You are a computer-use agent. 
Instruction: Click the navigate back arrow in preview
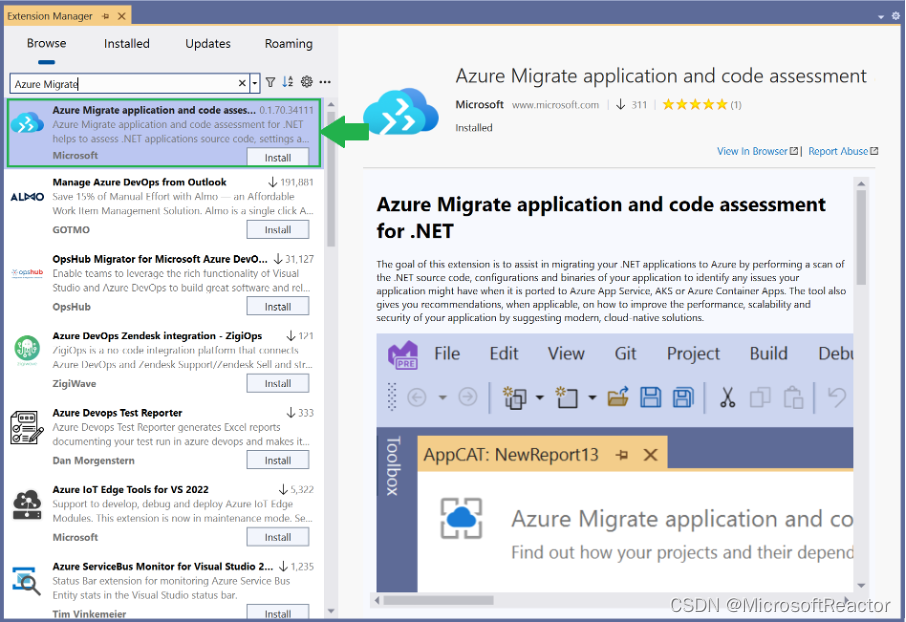pos(417,397)
